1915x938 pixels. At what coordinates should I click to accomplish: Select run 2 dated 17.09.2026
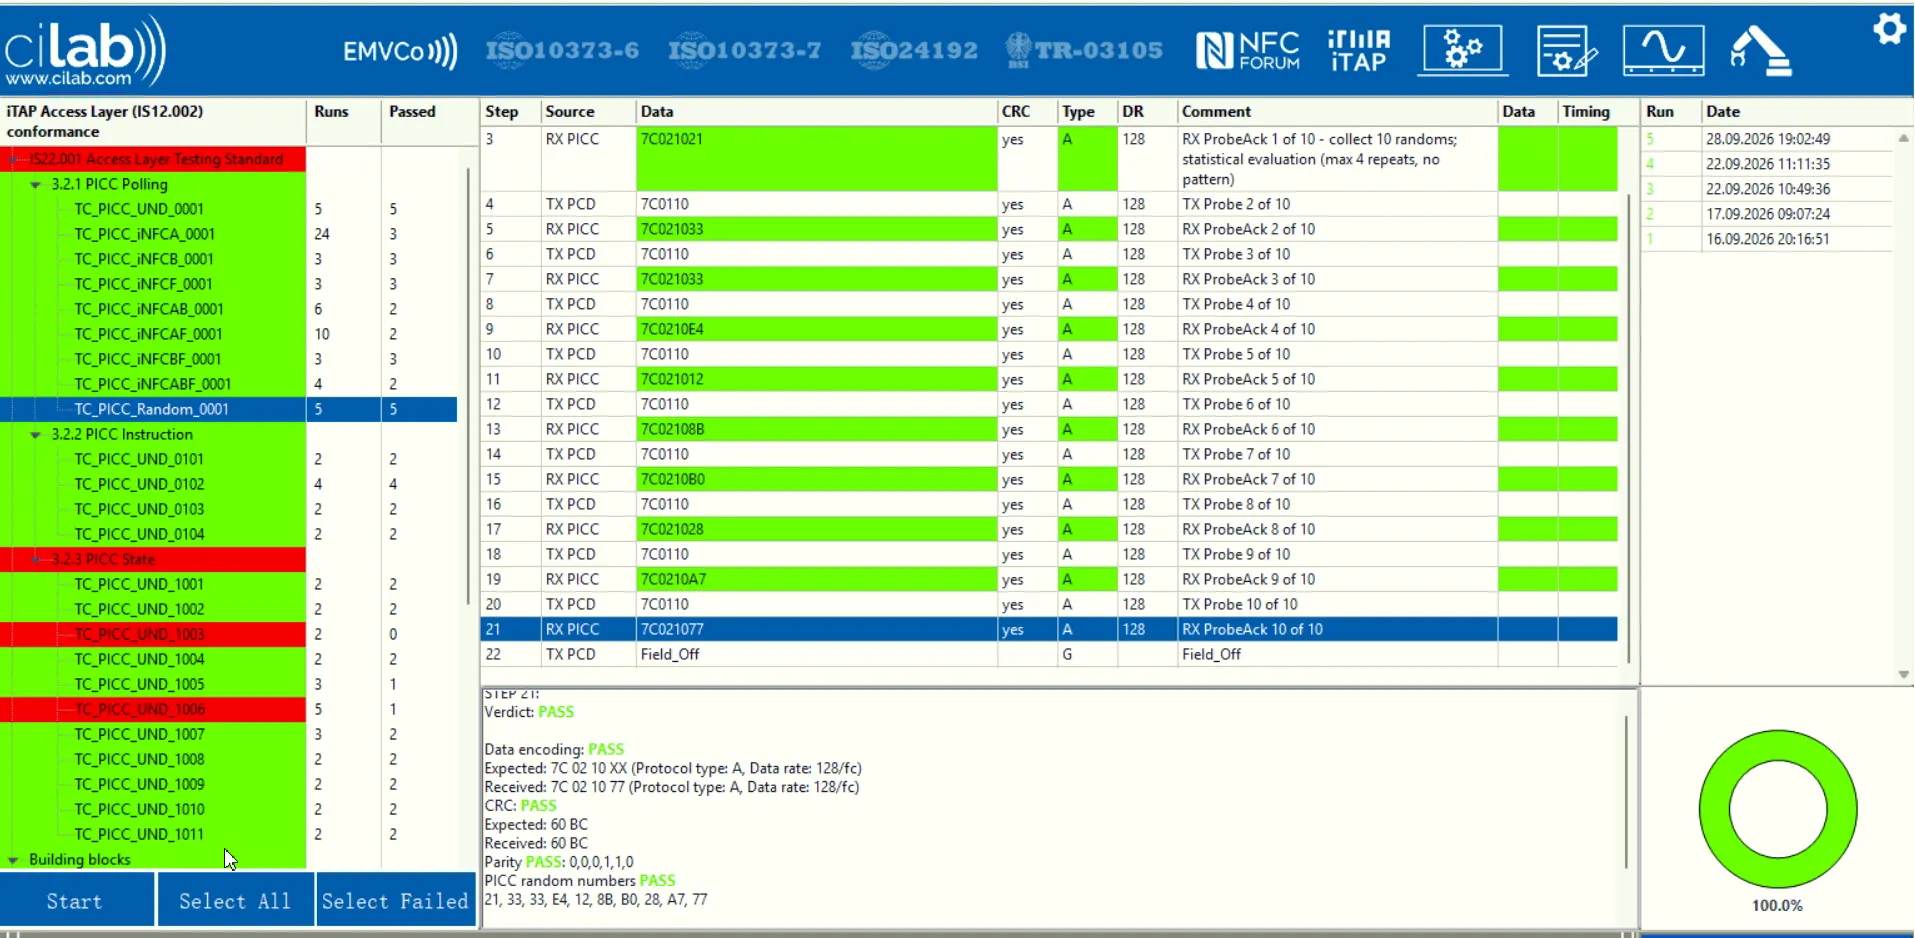pos(1767,214)
